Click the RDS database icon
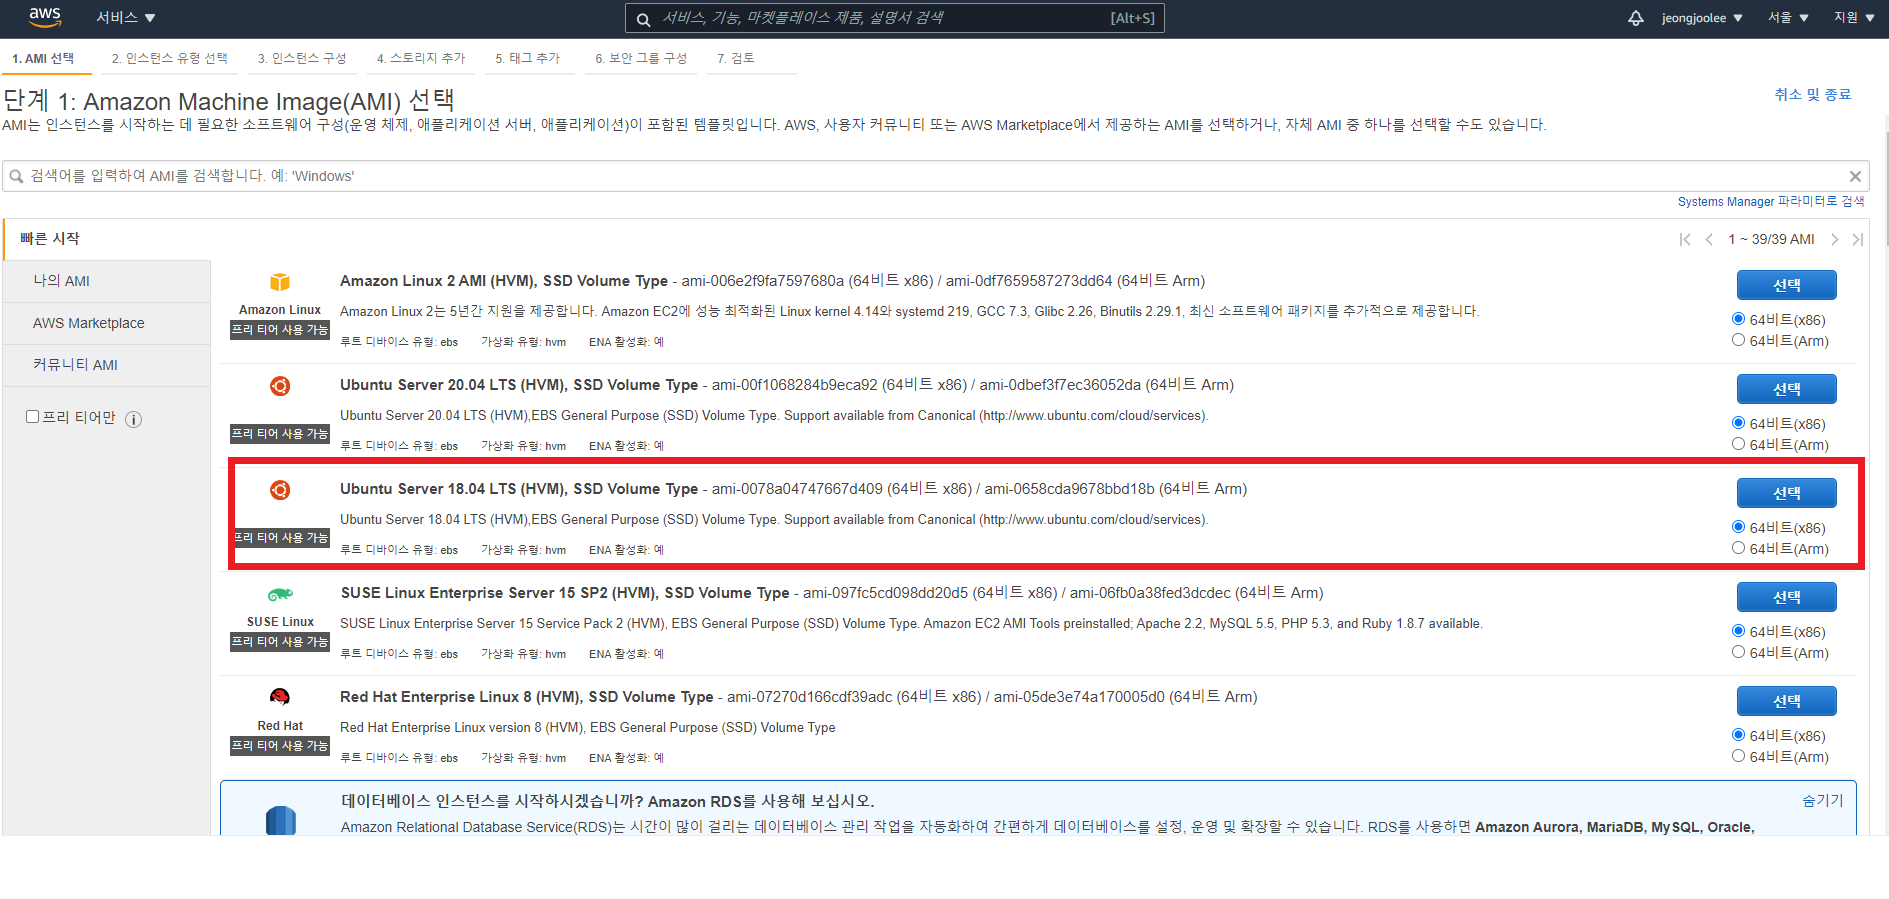This screenshot has width=1889, height=899. click(281, 820)
